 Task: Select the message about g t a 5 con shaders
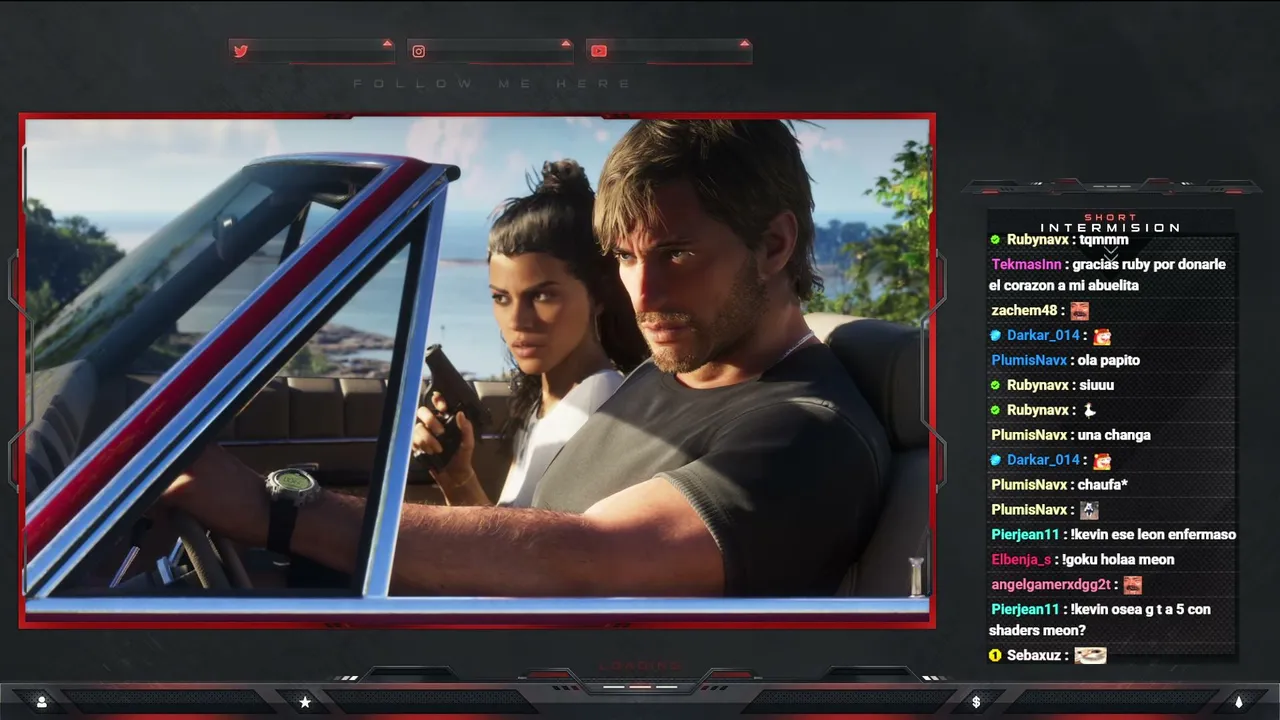coord(1100,620)
